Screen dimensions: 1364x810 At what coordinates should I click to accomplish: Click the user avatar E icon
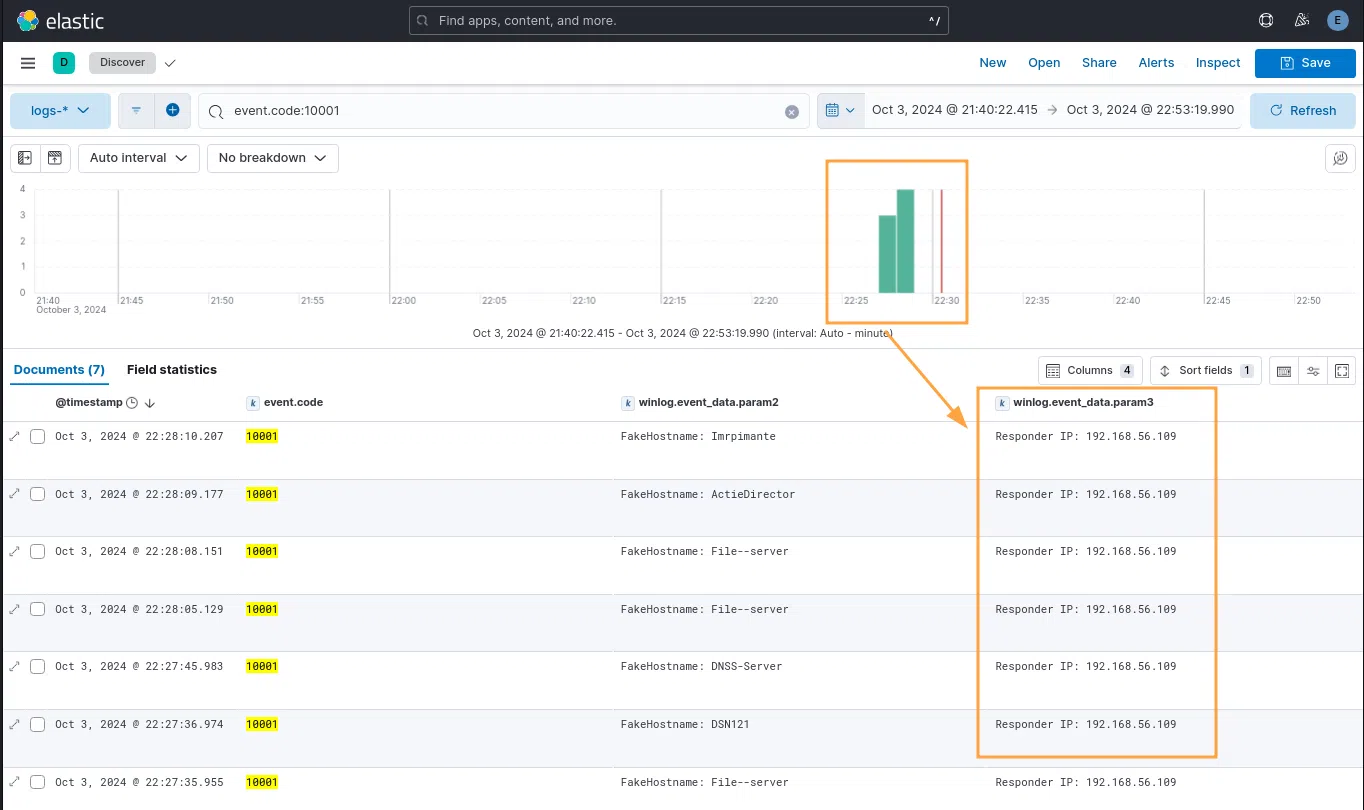click(x=1337, y=20)
